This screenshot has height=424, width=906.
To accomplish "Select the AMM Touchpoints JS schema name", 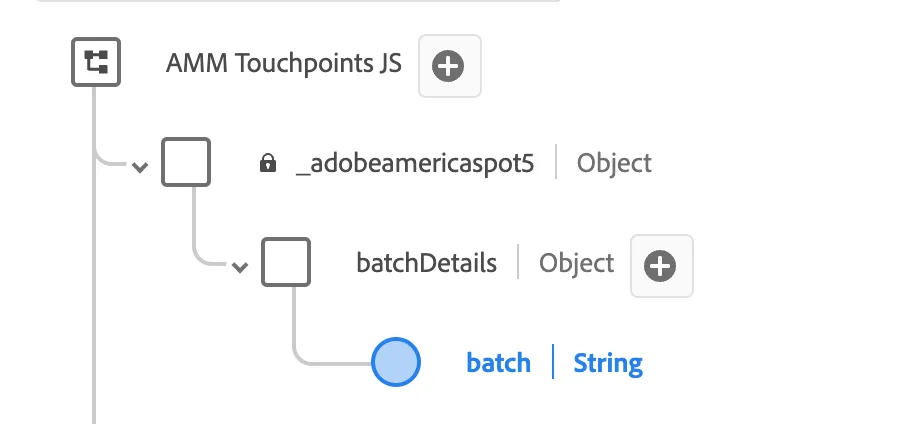I will coord(284,63).
